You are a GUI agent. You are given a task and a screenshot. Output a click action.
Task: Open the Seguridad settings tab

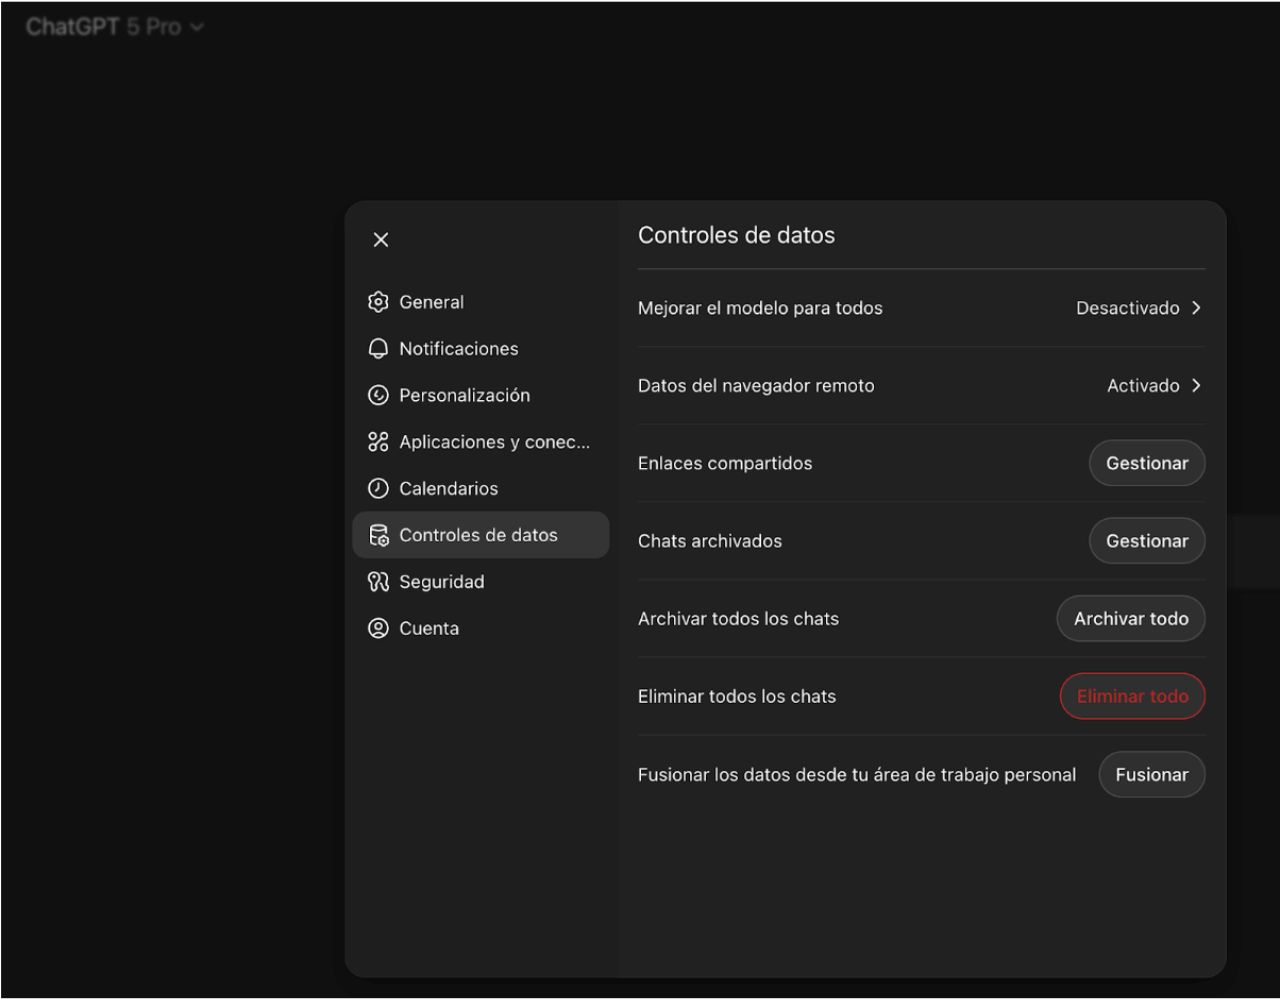tap(441, 582)
